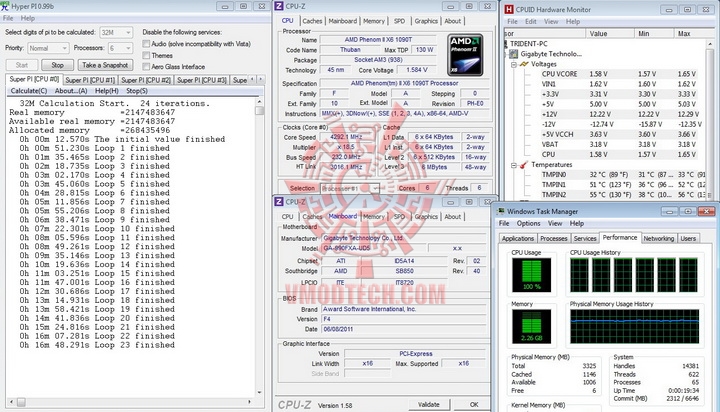Click the CPU-Z icon in the top CPU-Z window
This screenshot has height=412, width=720.
point(279,6)
